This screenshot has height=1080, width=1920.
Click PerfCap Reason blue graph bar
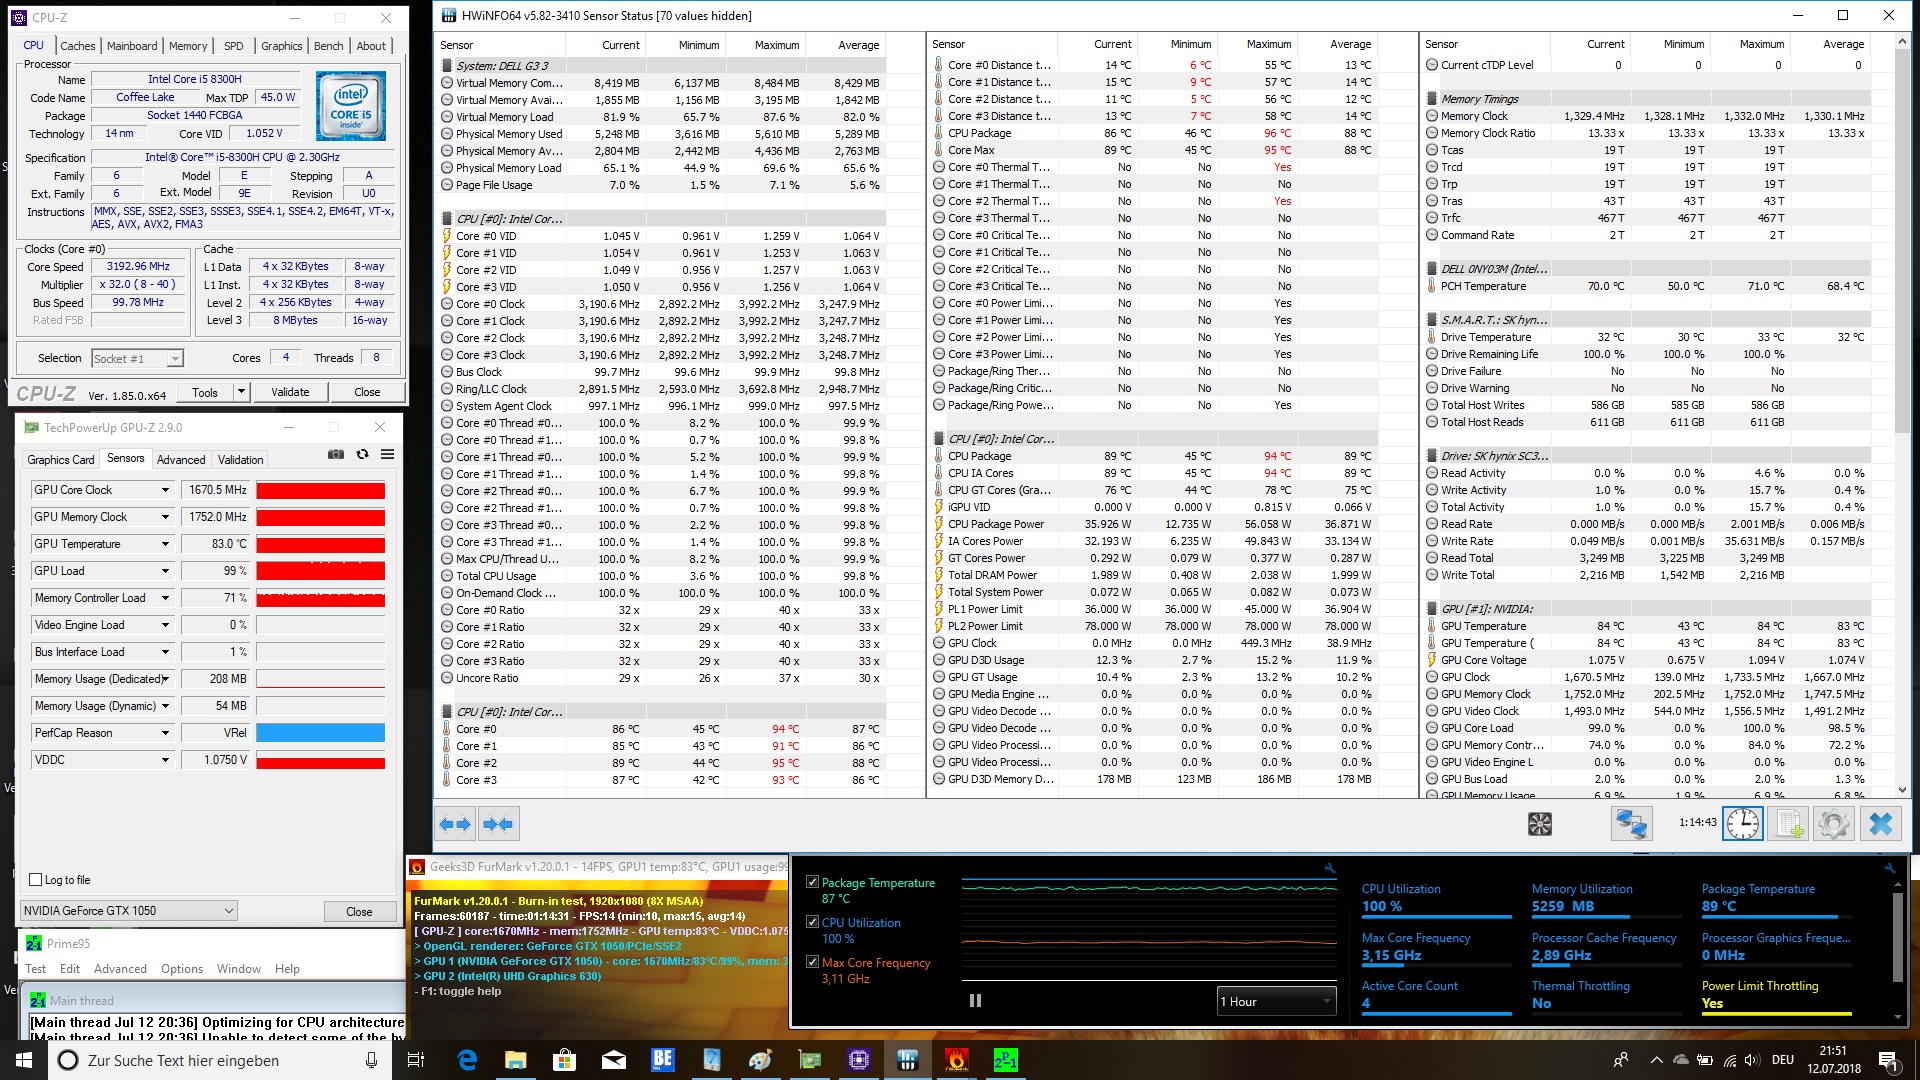pyautogui.click(x=321, y=733)
